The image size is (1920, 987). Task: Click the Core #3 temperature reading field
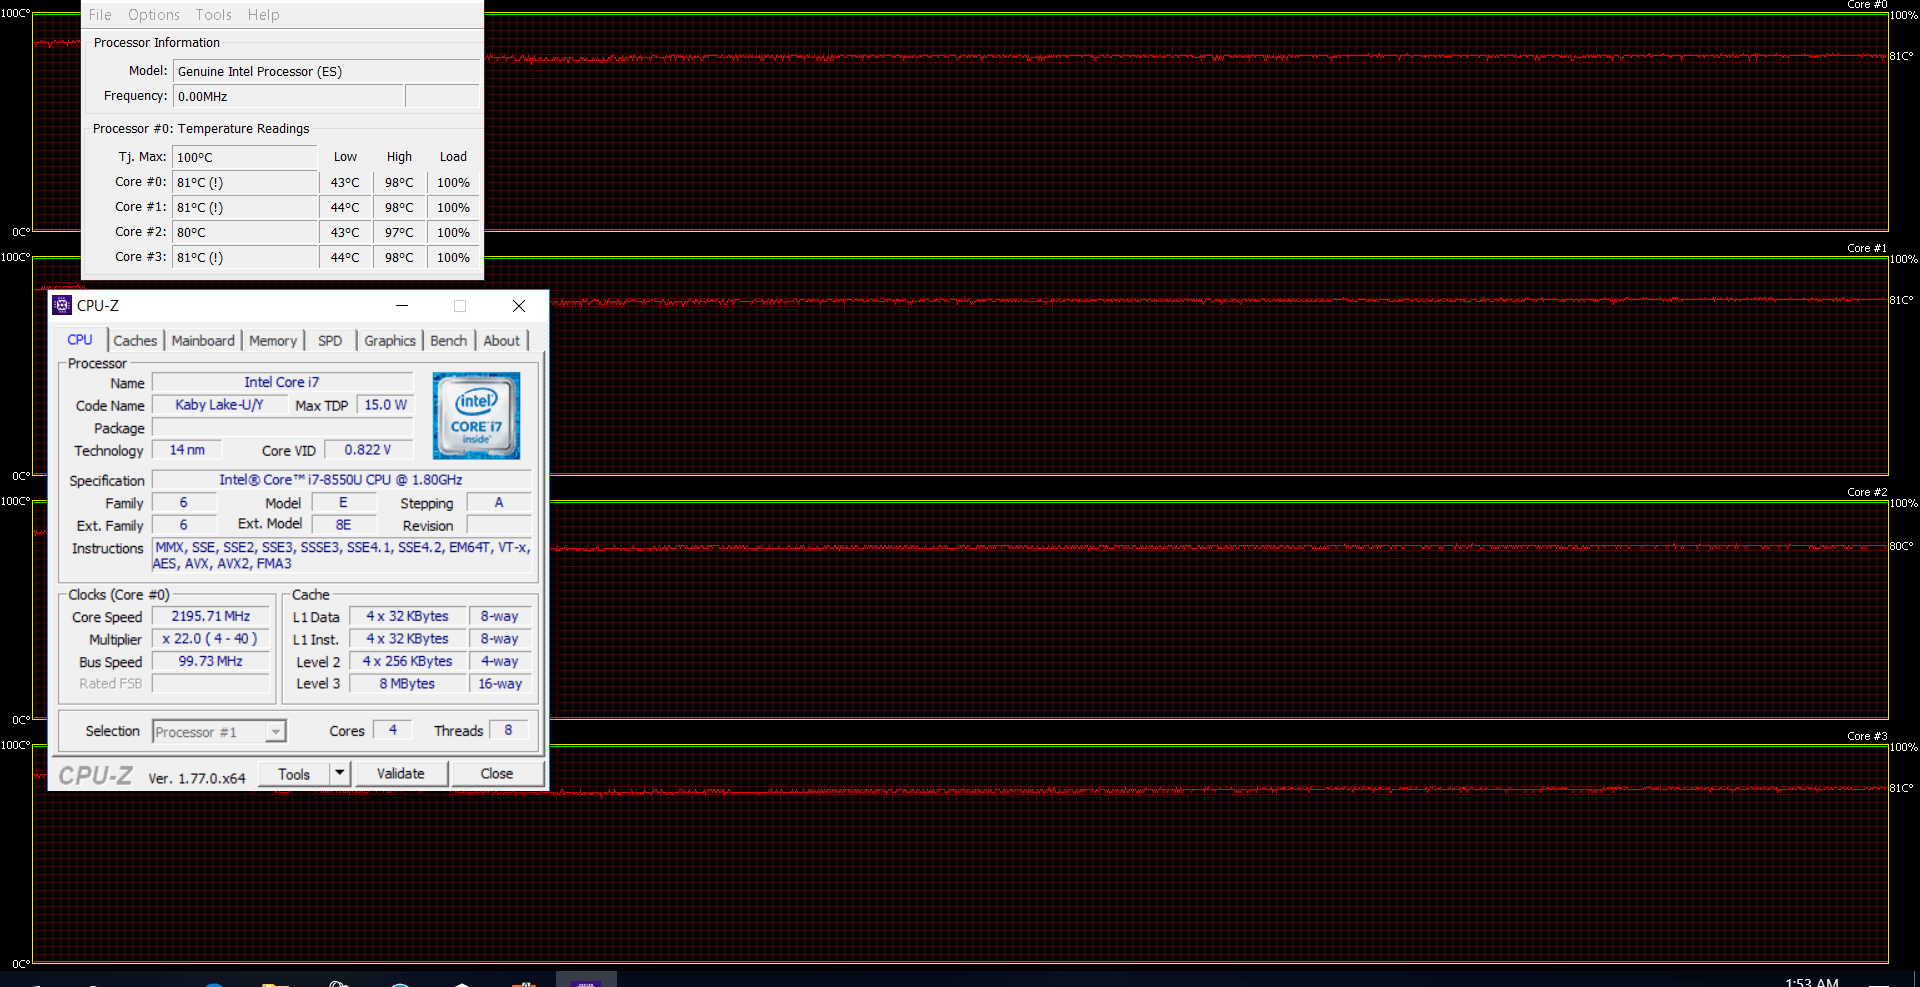pos(244,257)
